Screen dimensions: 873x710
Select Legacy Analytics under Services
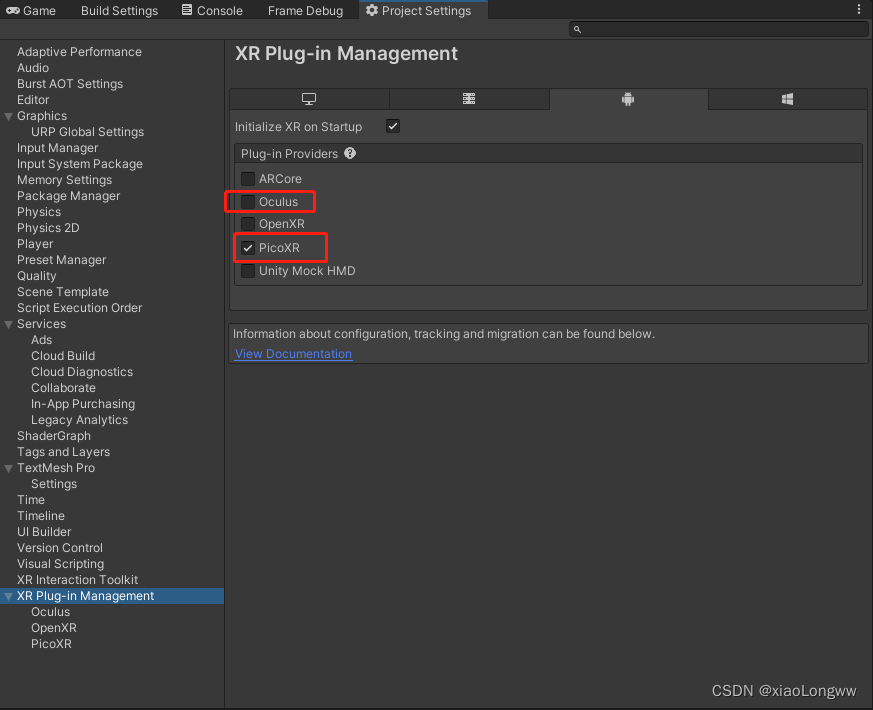pyautogui.click(x=80, y=420)
